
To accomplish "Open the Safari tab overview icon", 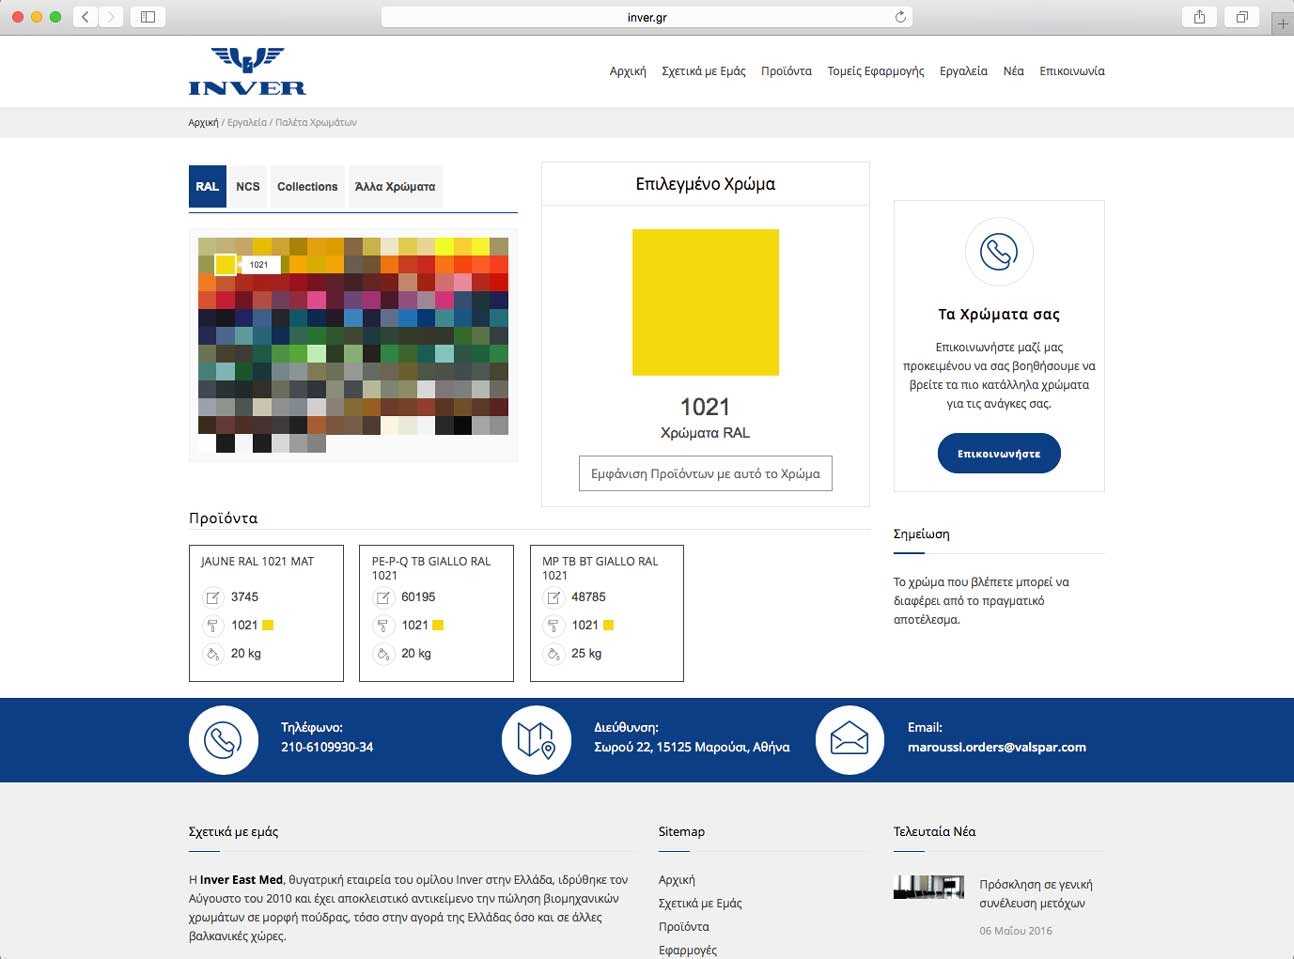I will coord(1241,17).
